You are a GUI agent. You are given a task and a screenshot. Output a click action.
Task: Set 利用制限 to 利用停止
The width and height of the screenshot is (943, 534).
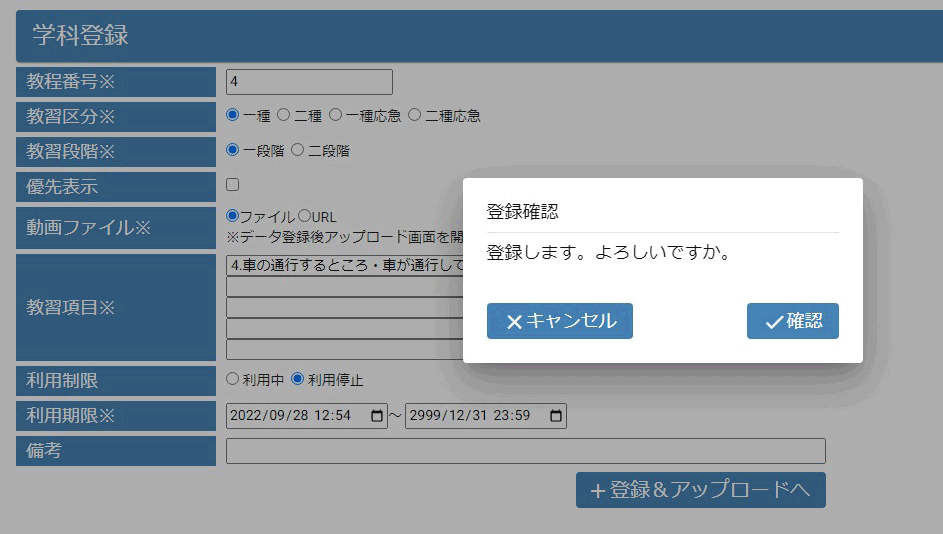(x=297, y=380)
